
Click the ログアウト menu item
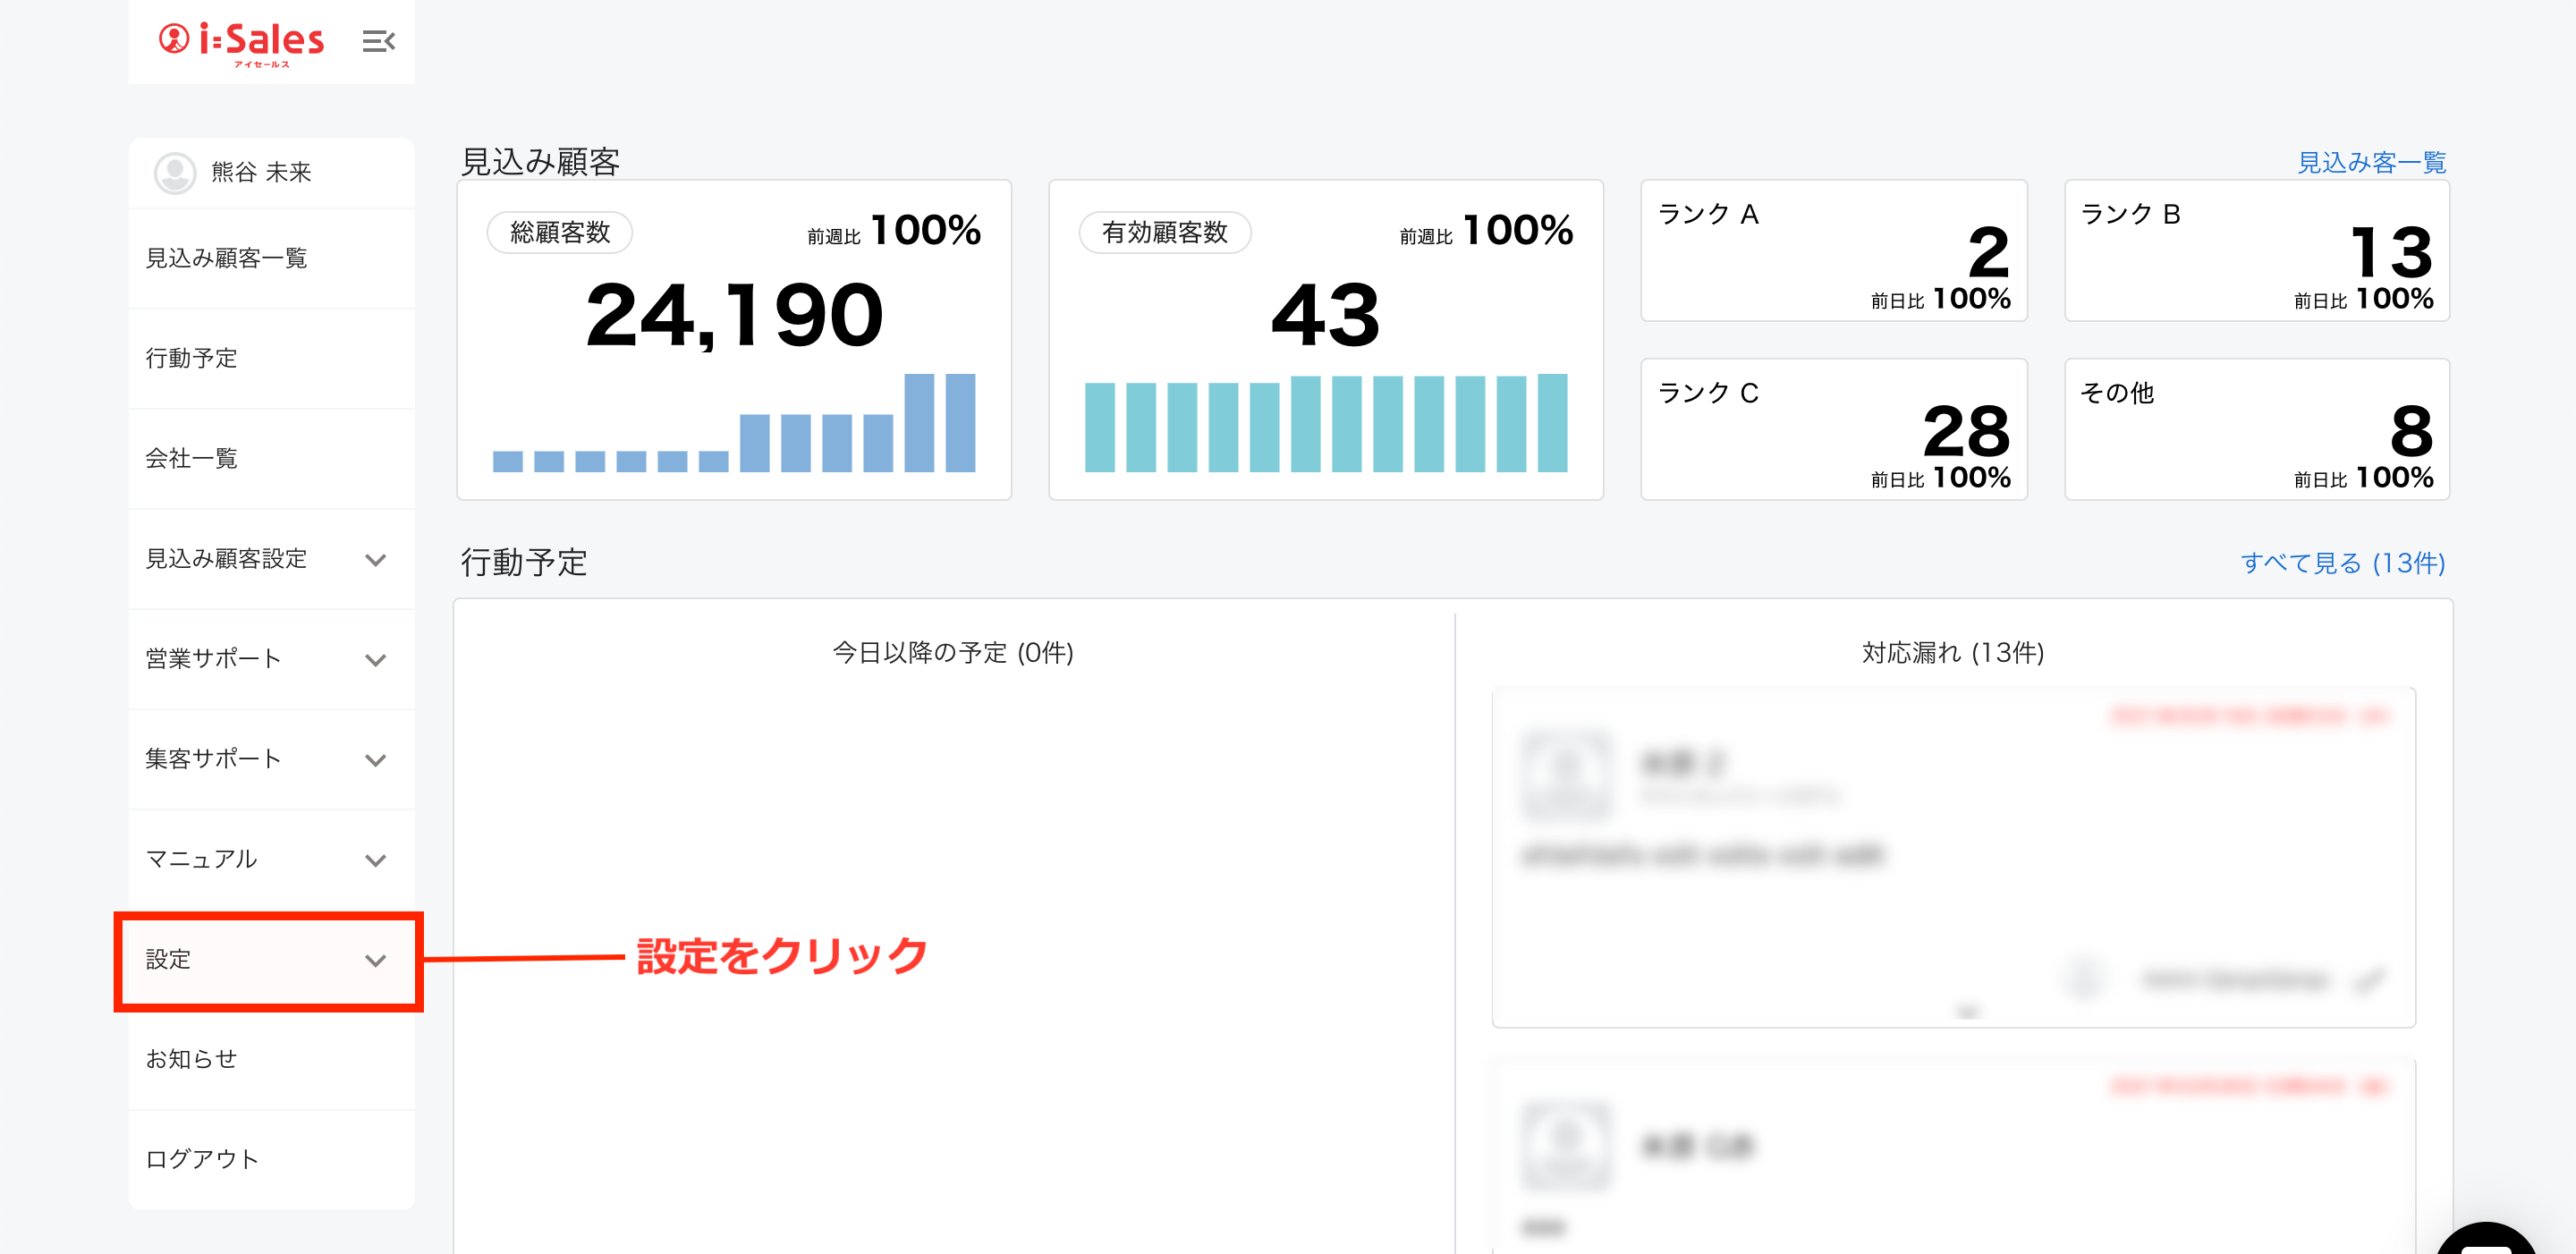[x=202, y=1159]
